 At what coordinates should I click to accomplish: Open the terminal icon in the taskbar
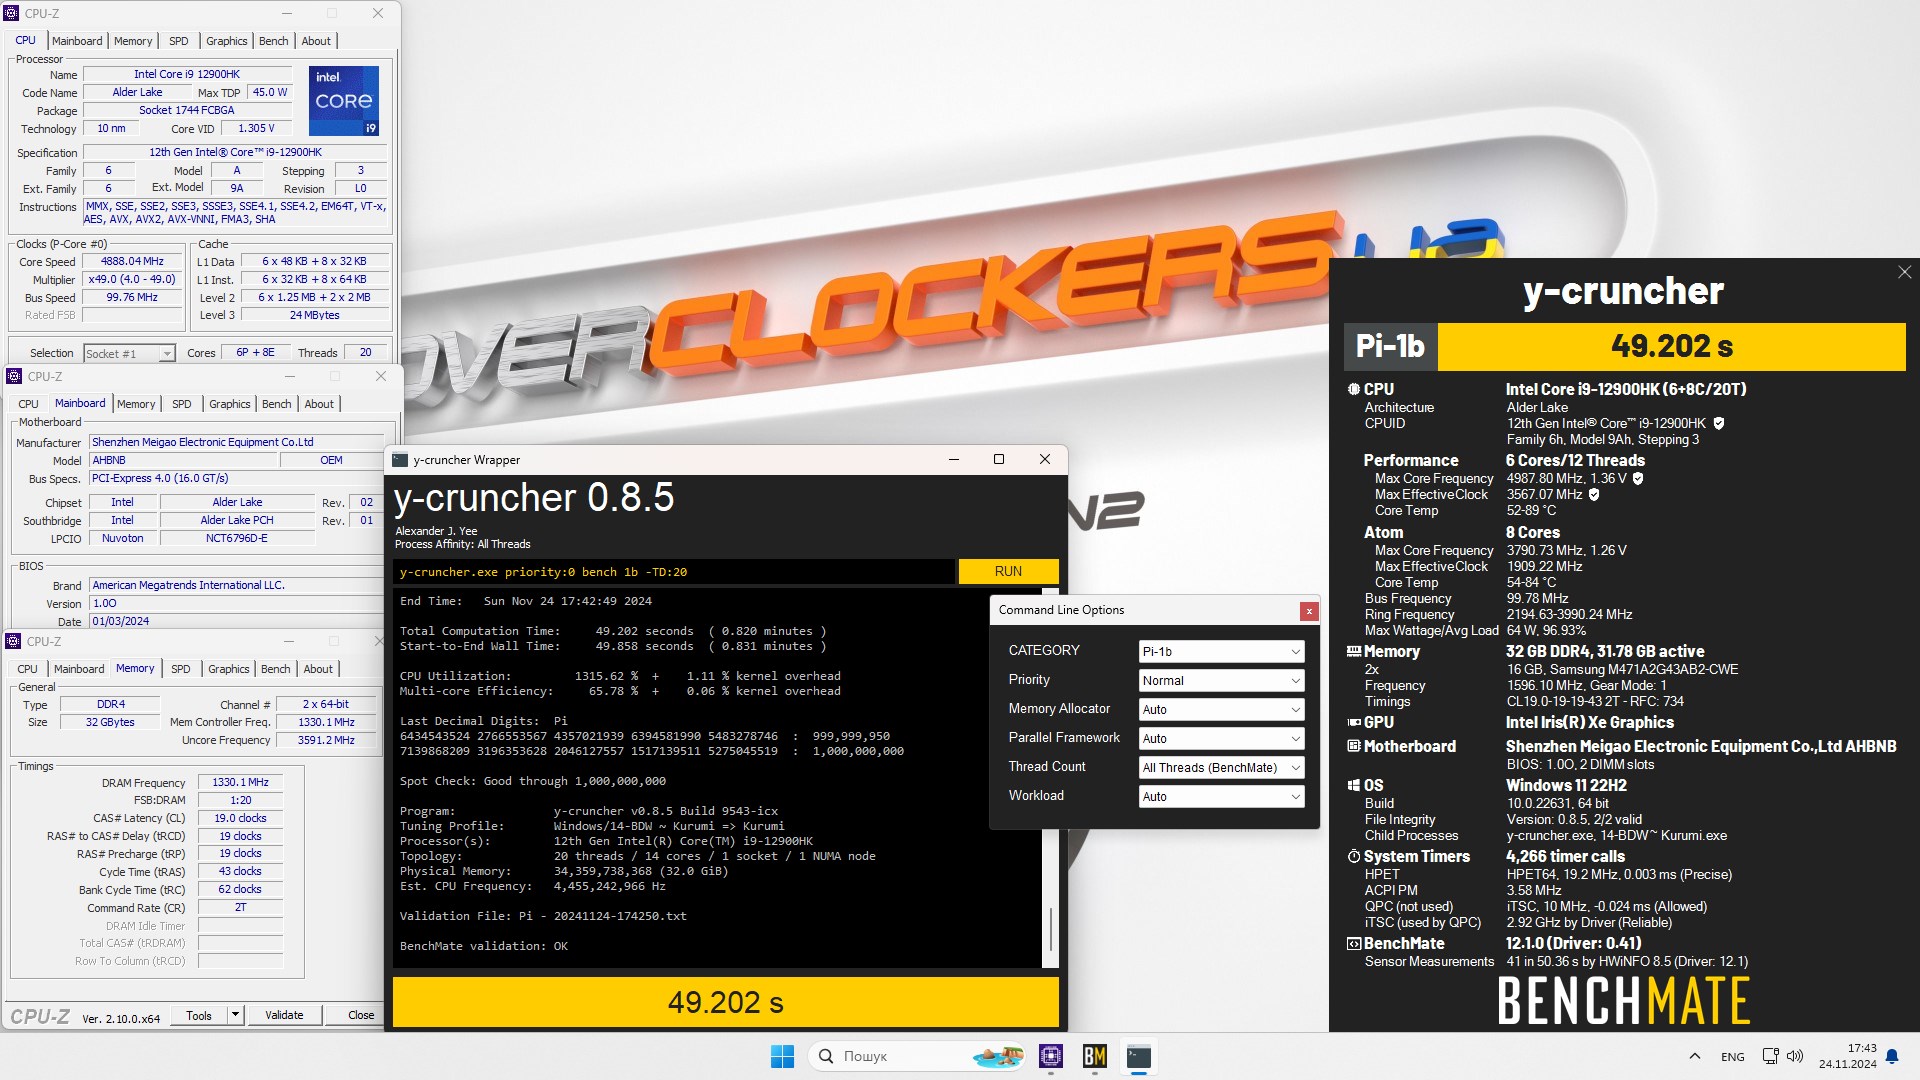[x=1139, y=1056]
